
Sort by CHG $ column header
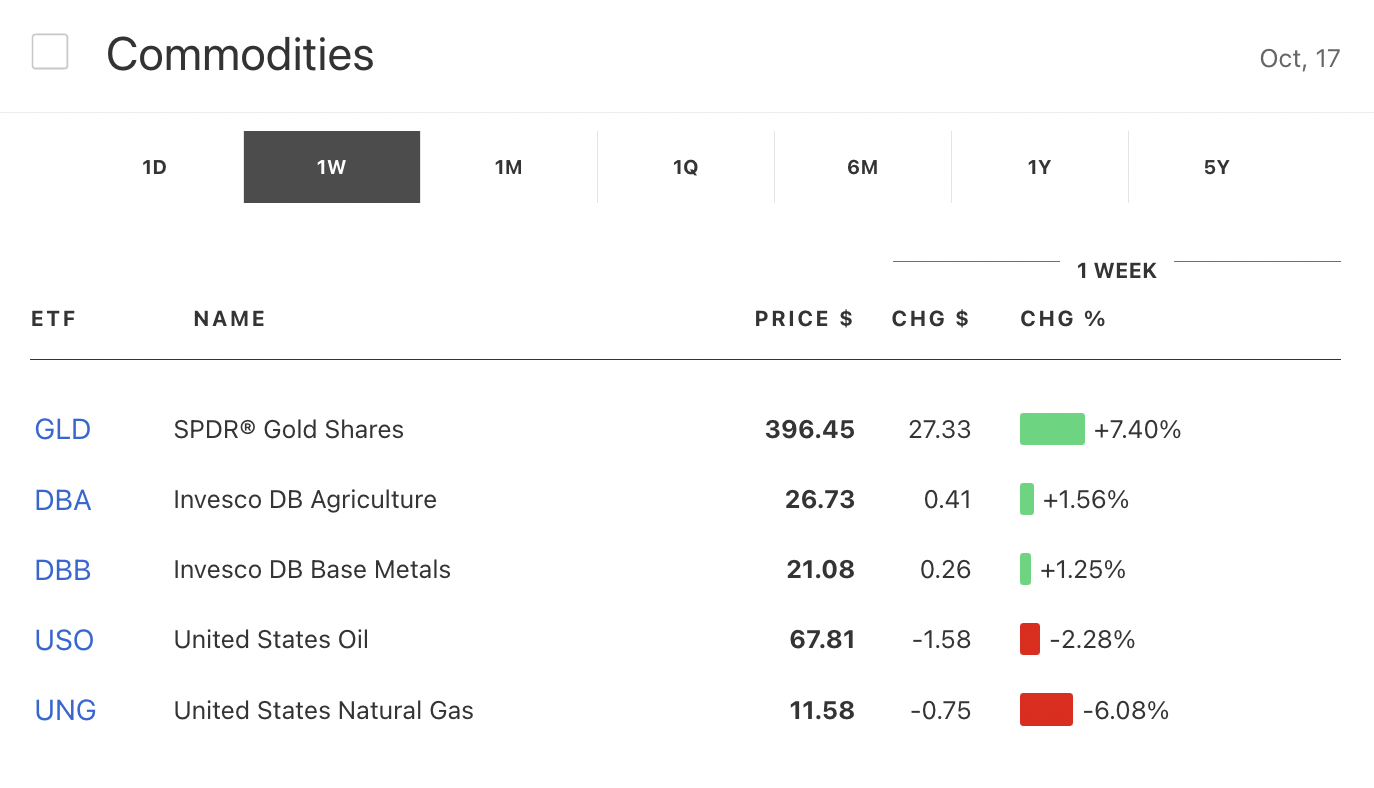click(930, 319)
